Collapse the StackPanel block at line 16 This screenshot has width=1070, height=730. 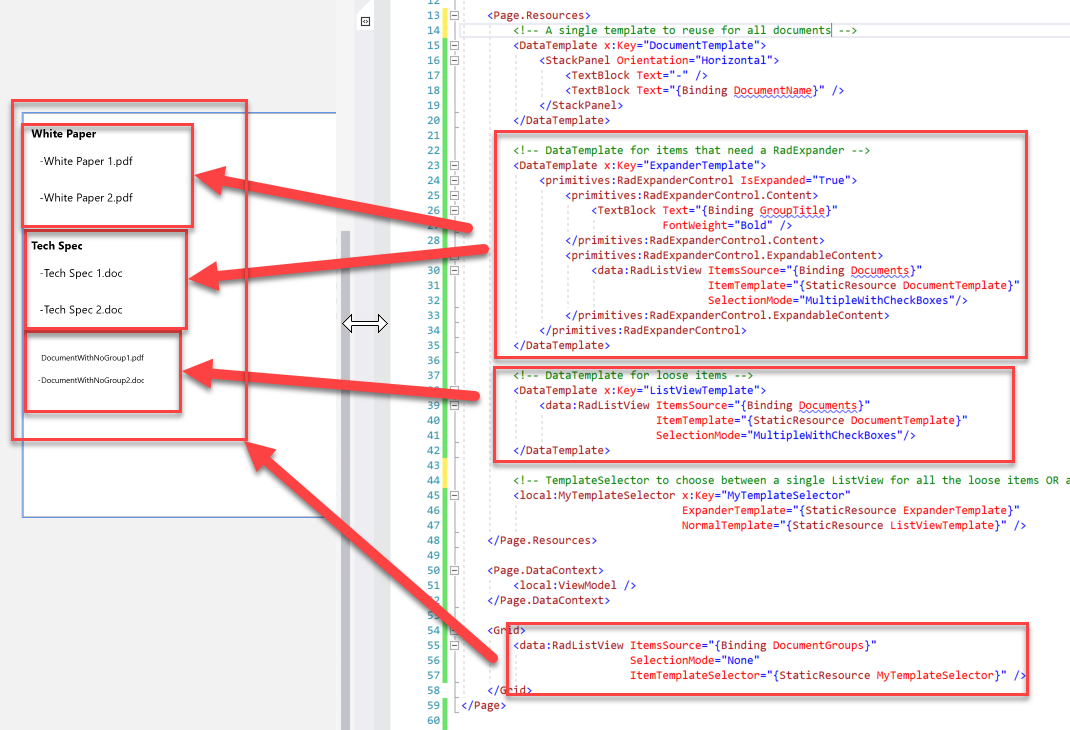[x=454, y=60]
